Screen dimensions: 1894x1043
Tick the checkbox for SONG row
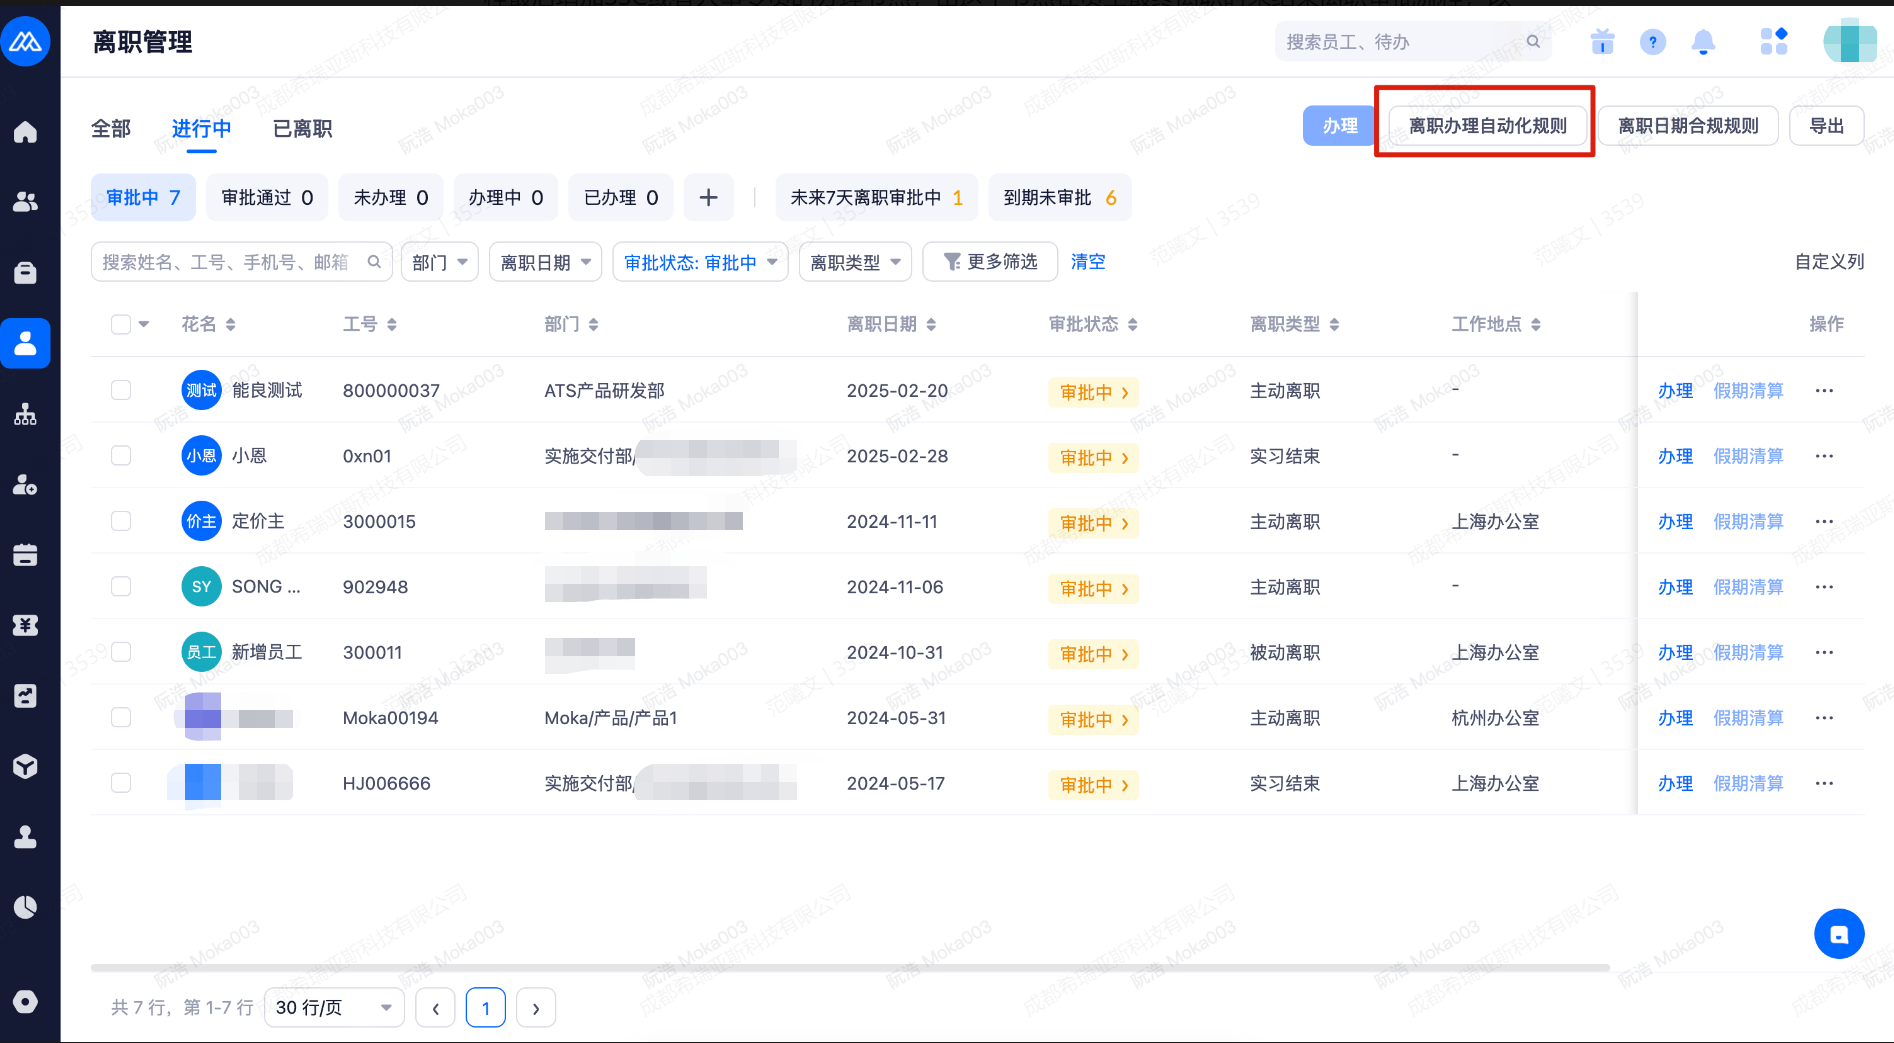pyautogui.click(x=121, y=586)
